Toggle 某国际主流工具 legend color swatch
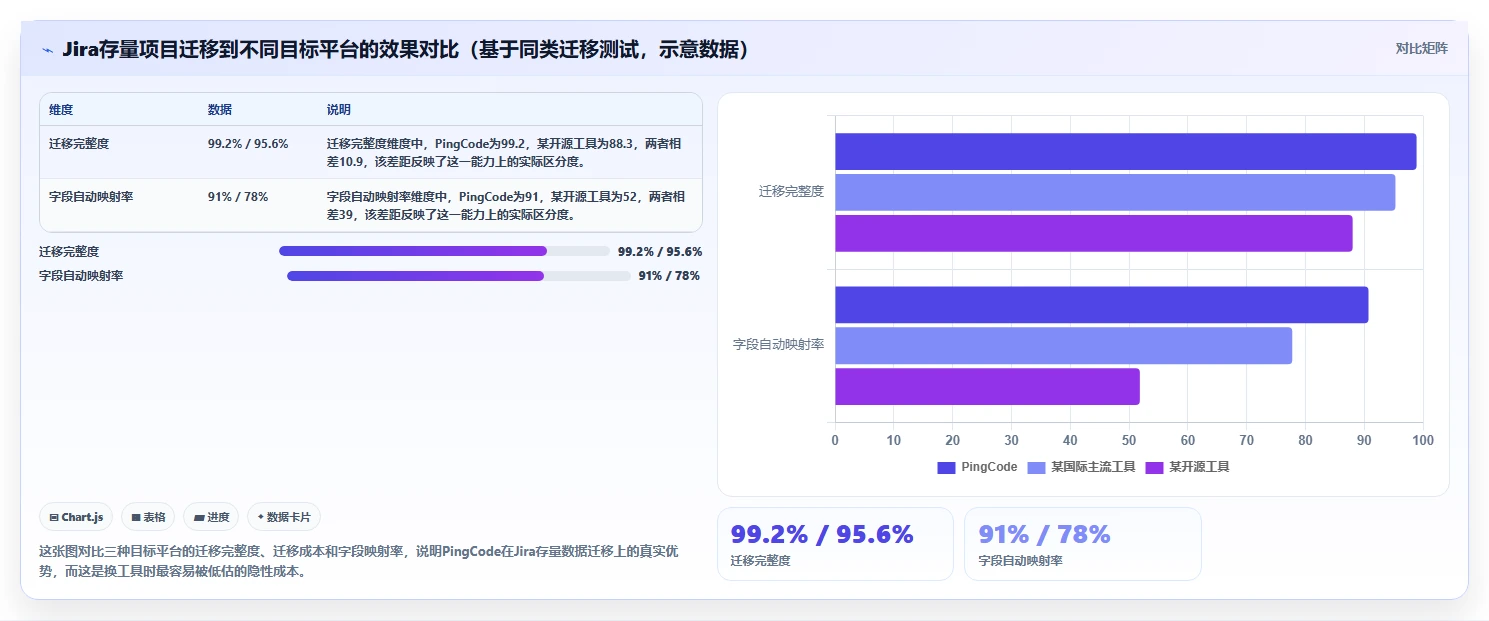Viewport: 1489px width, 621px height. 1036,467
